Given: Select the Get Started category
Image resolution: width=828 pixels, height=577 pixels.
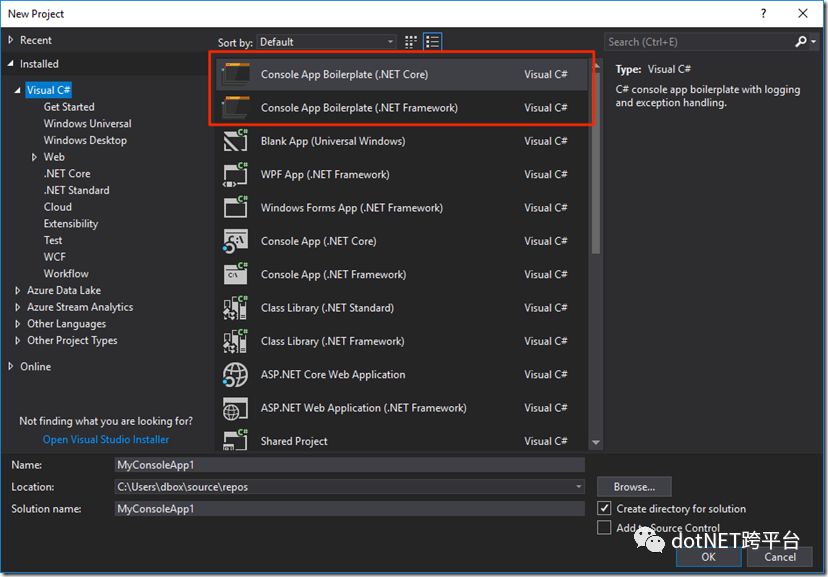Looking at the screenshot, I should 69,107.
